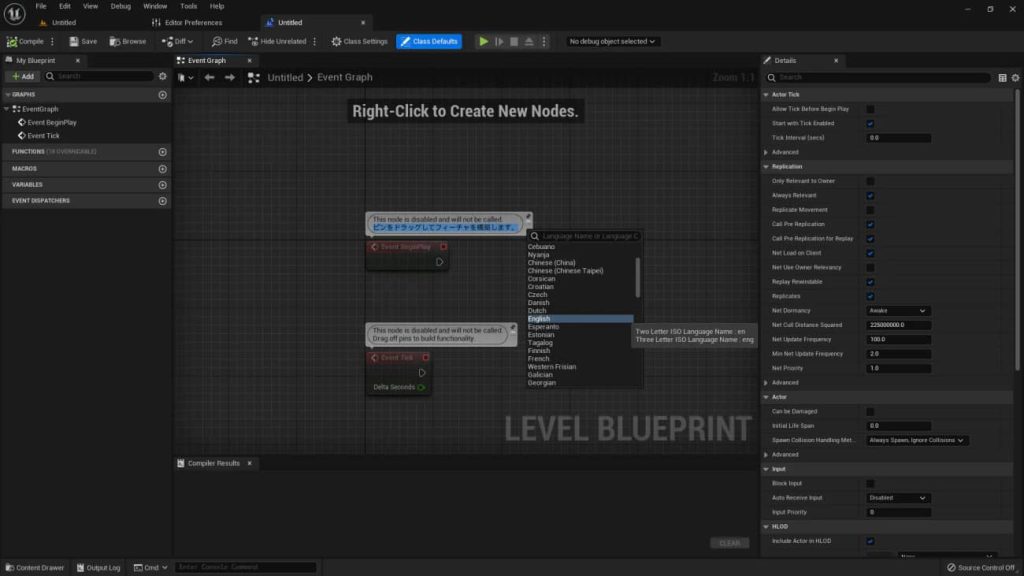Toggle Can be Damaged checkbox
Image resolution: width=1024 pixels, height=576 pixels.
click(870, 411)
